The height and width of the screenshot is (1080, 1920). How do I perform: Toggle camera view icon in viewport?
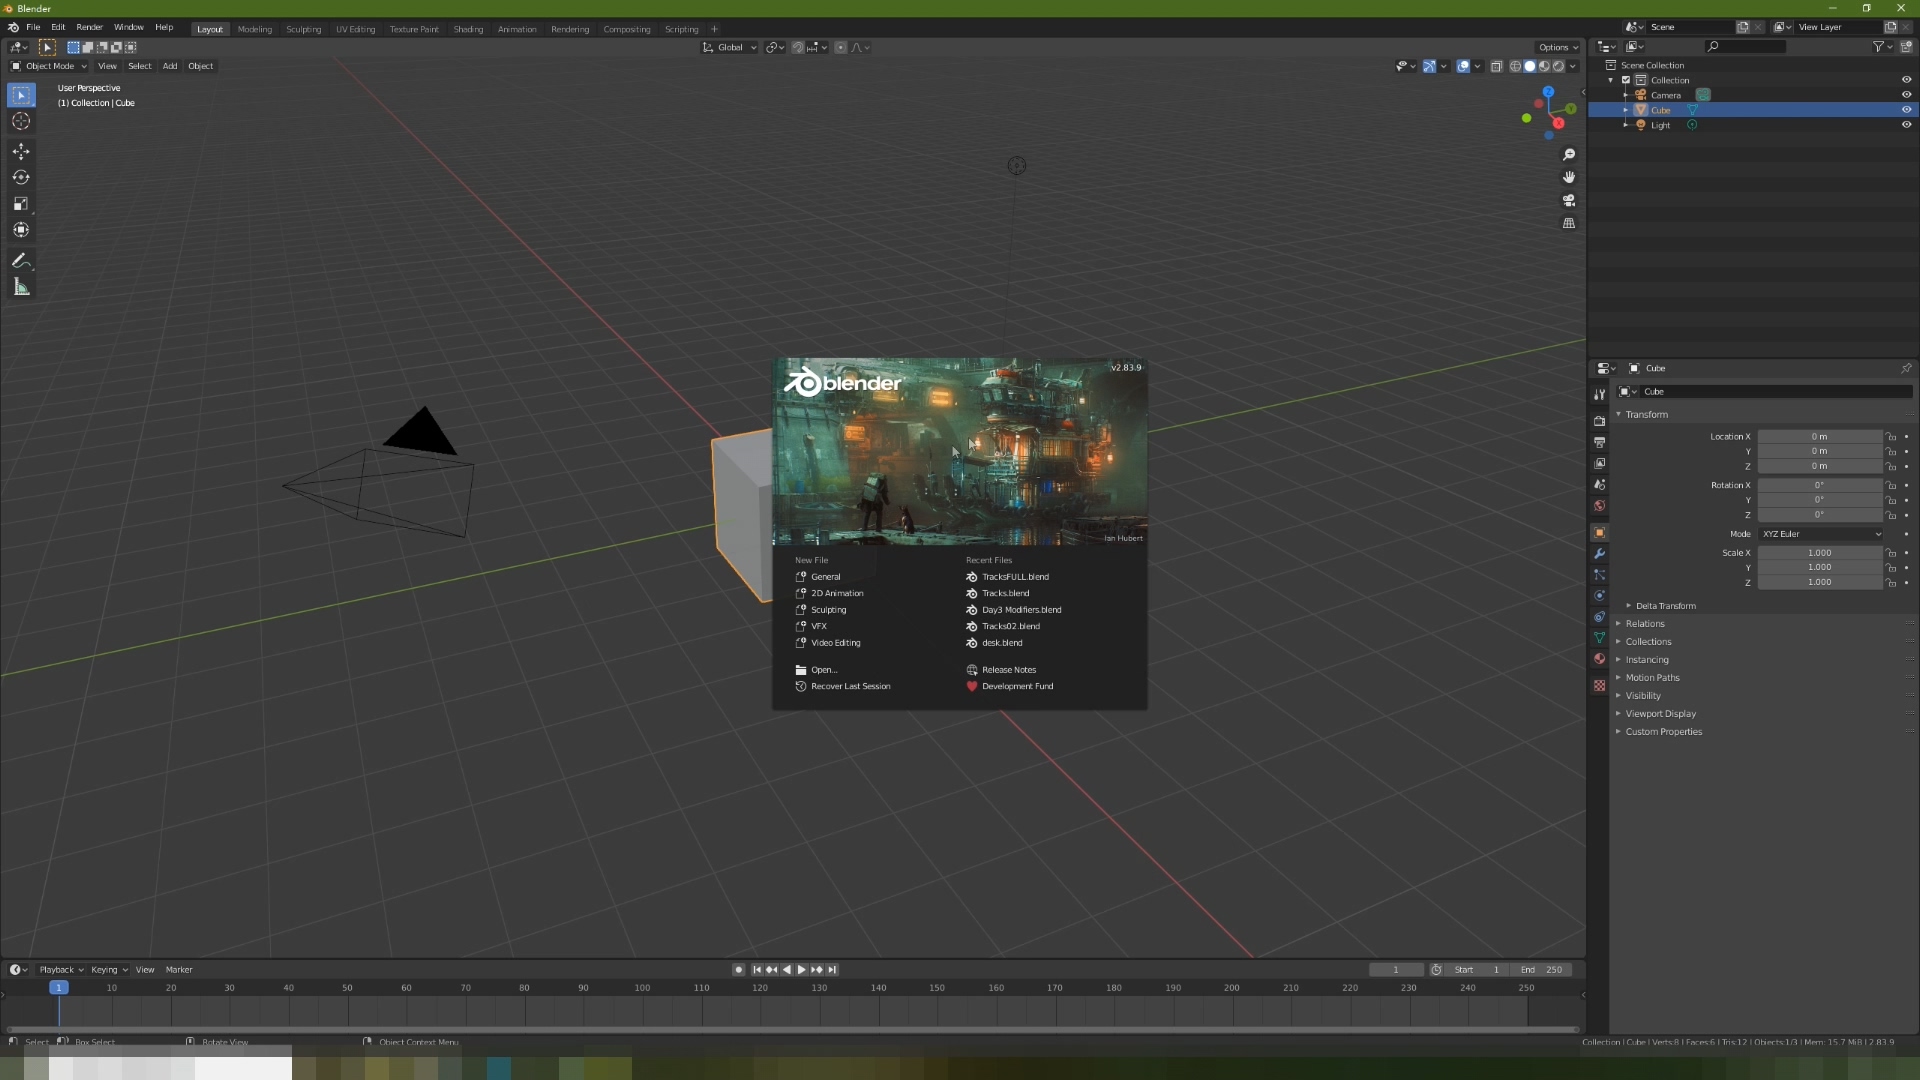pos(1569,200)
